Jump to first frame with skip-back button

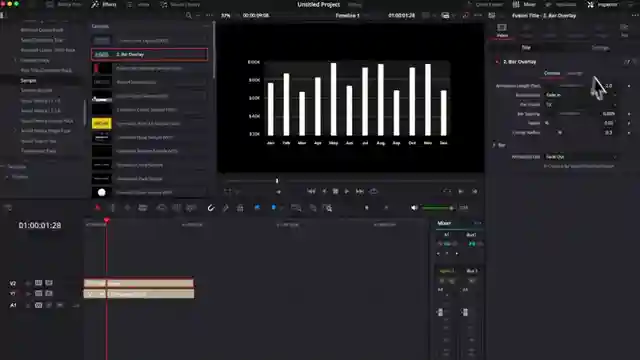pyautogui.click(x=311, y=191)
